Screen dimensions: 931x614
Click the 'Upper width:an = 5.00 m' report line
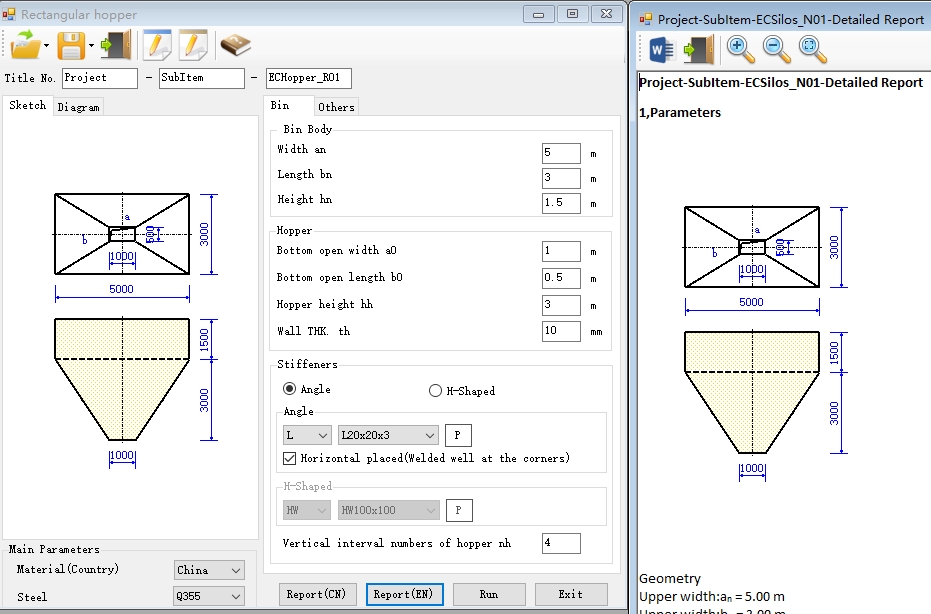click(x=712, y=597)
